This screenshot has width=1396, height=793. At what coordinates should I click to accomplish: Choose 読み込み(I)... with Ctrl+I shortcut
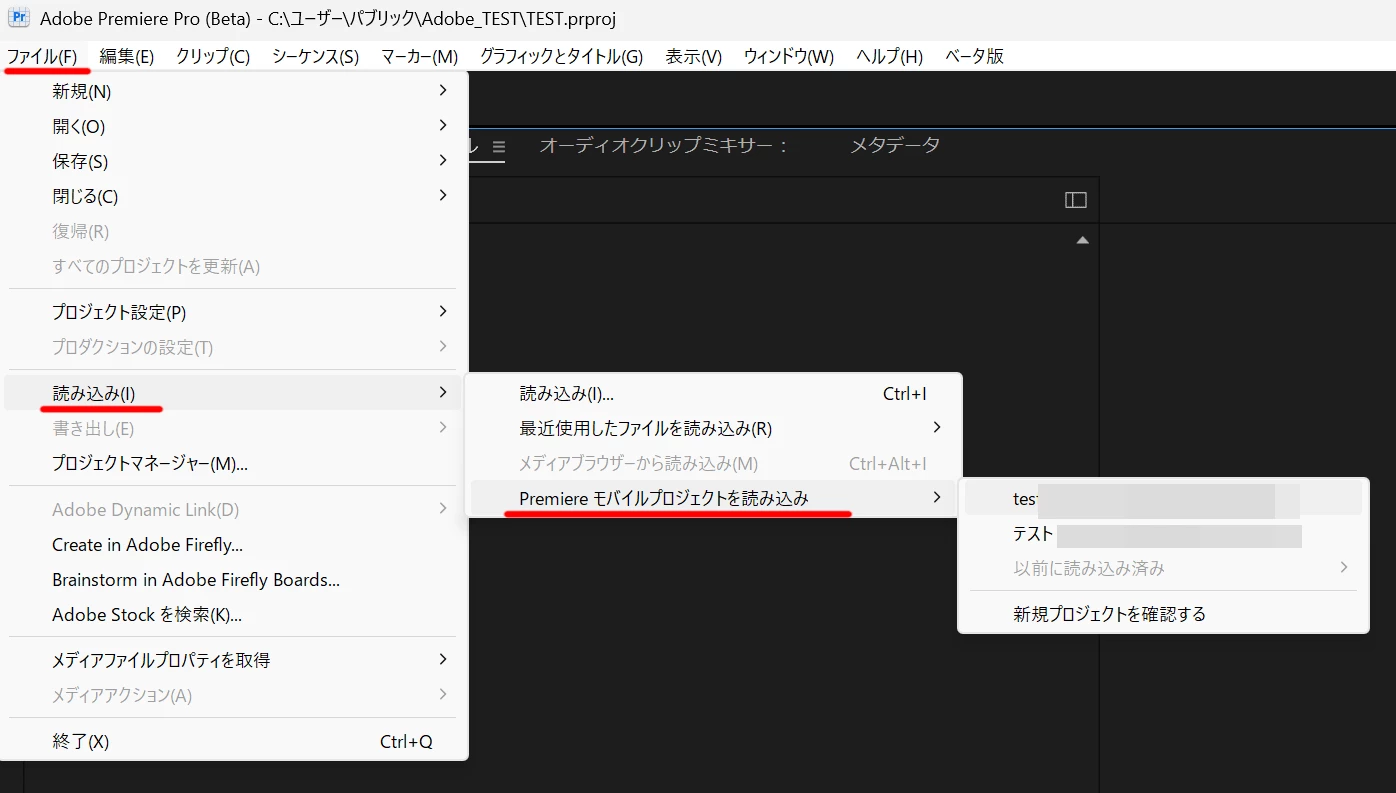pyautogui.click(x=714, y=394)
